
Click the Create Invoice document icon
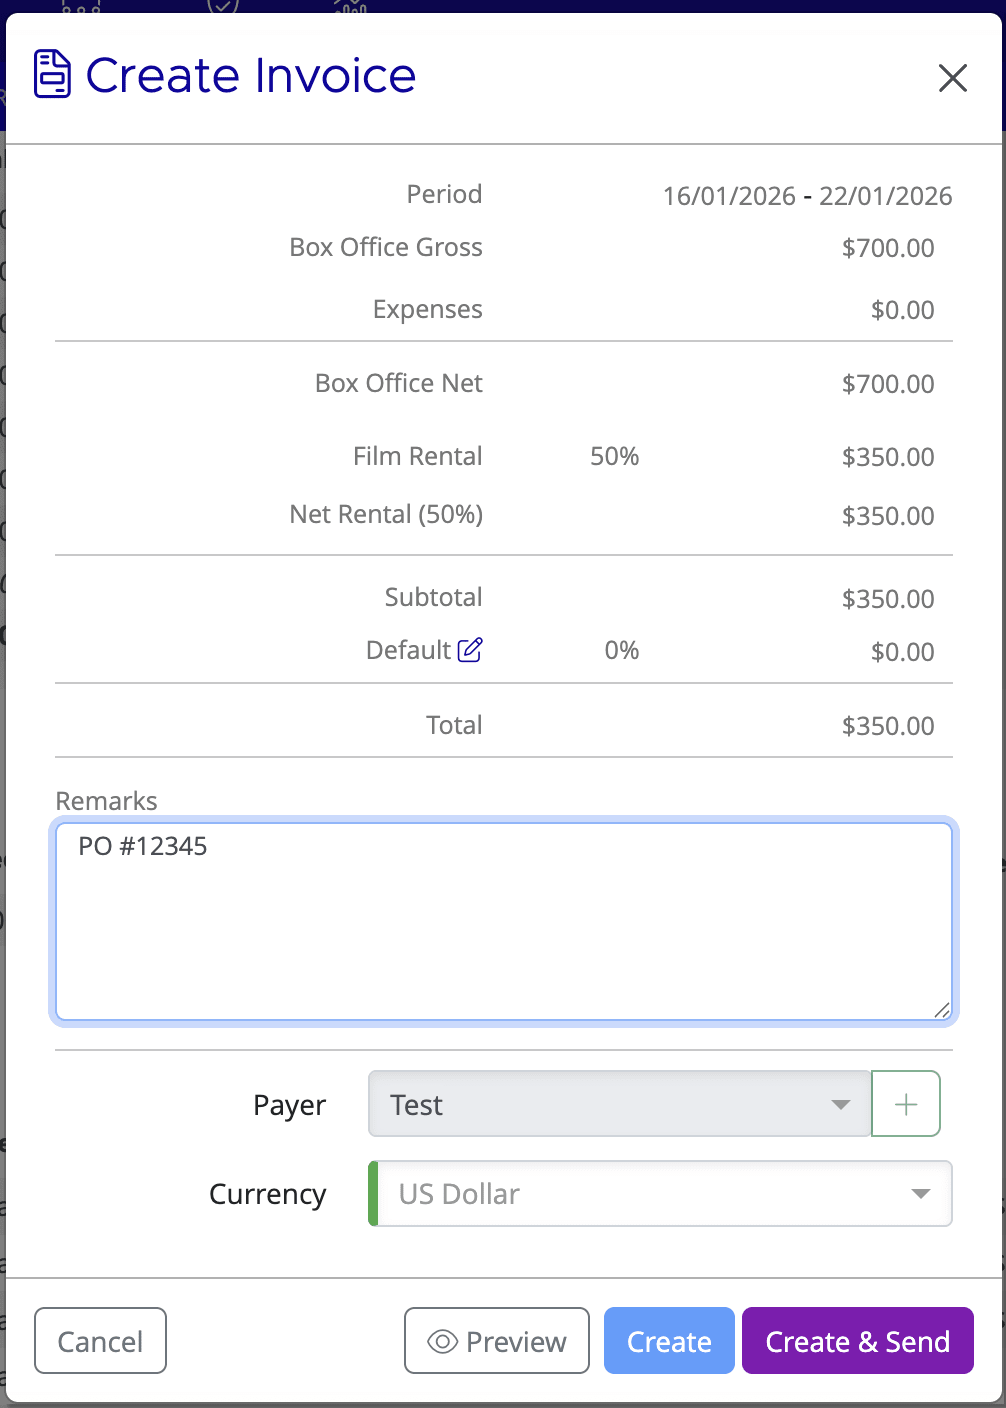51,74
